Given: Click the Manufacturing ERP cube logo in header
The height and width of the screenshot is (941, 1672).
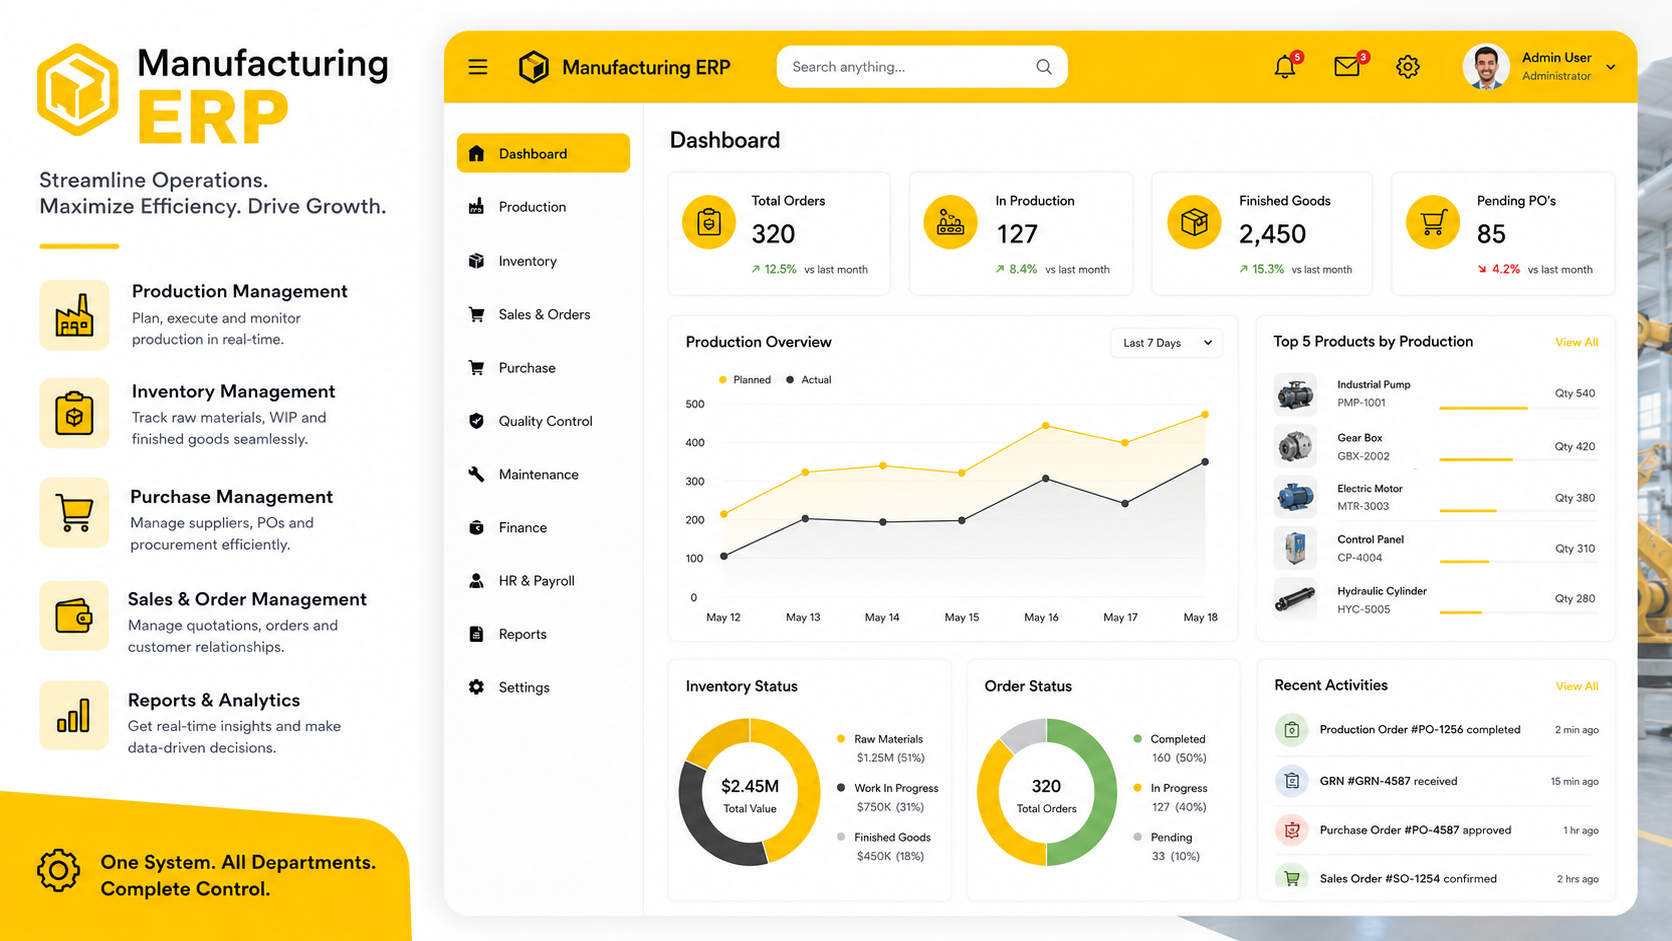Looking at the screenshot, I should tap(534, 67).
